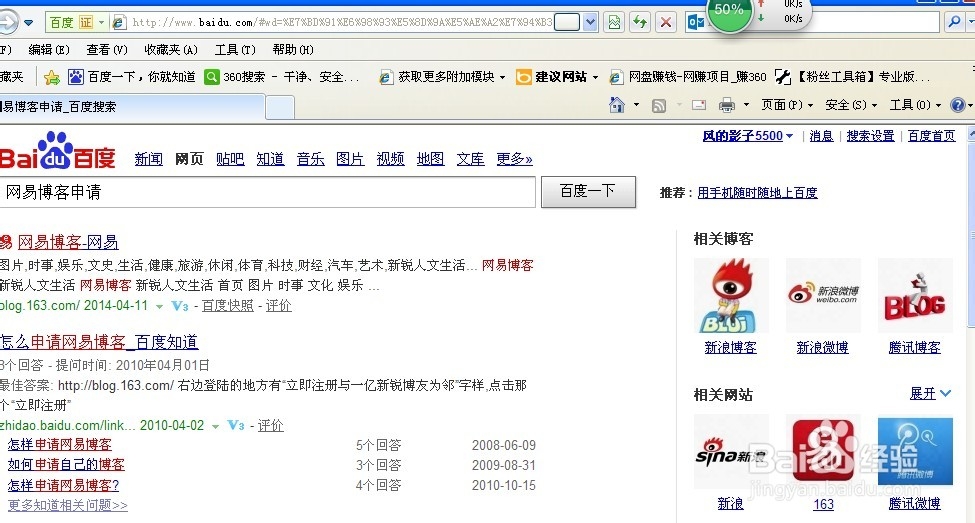Click the red 163 site thumbnail

point(823,451)
